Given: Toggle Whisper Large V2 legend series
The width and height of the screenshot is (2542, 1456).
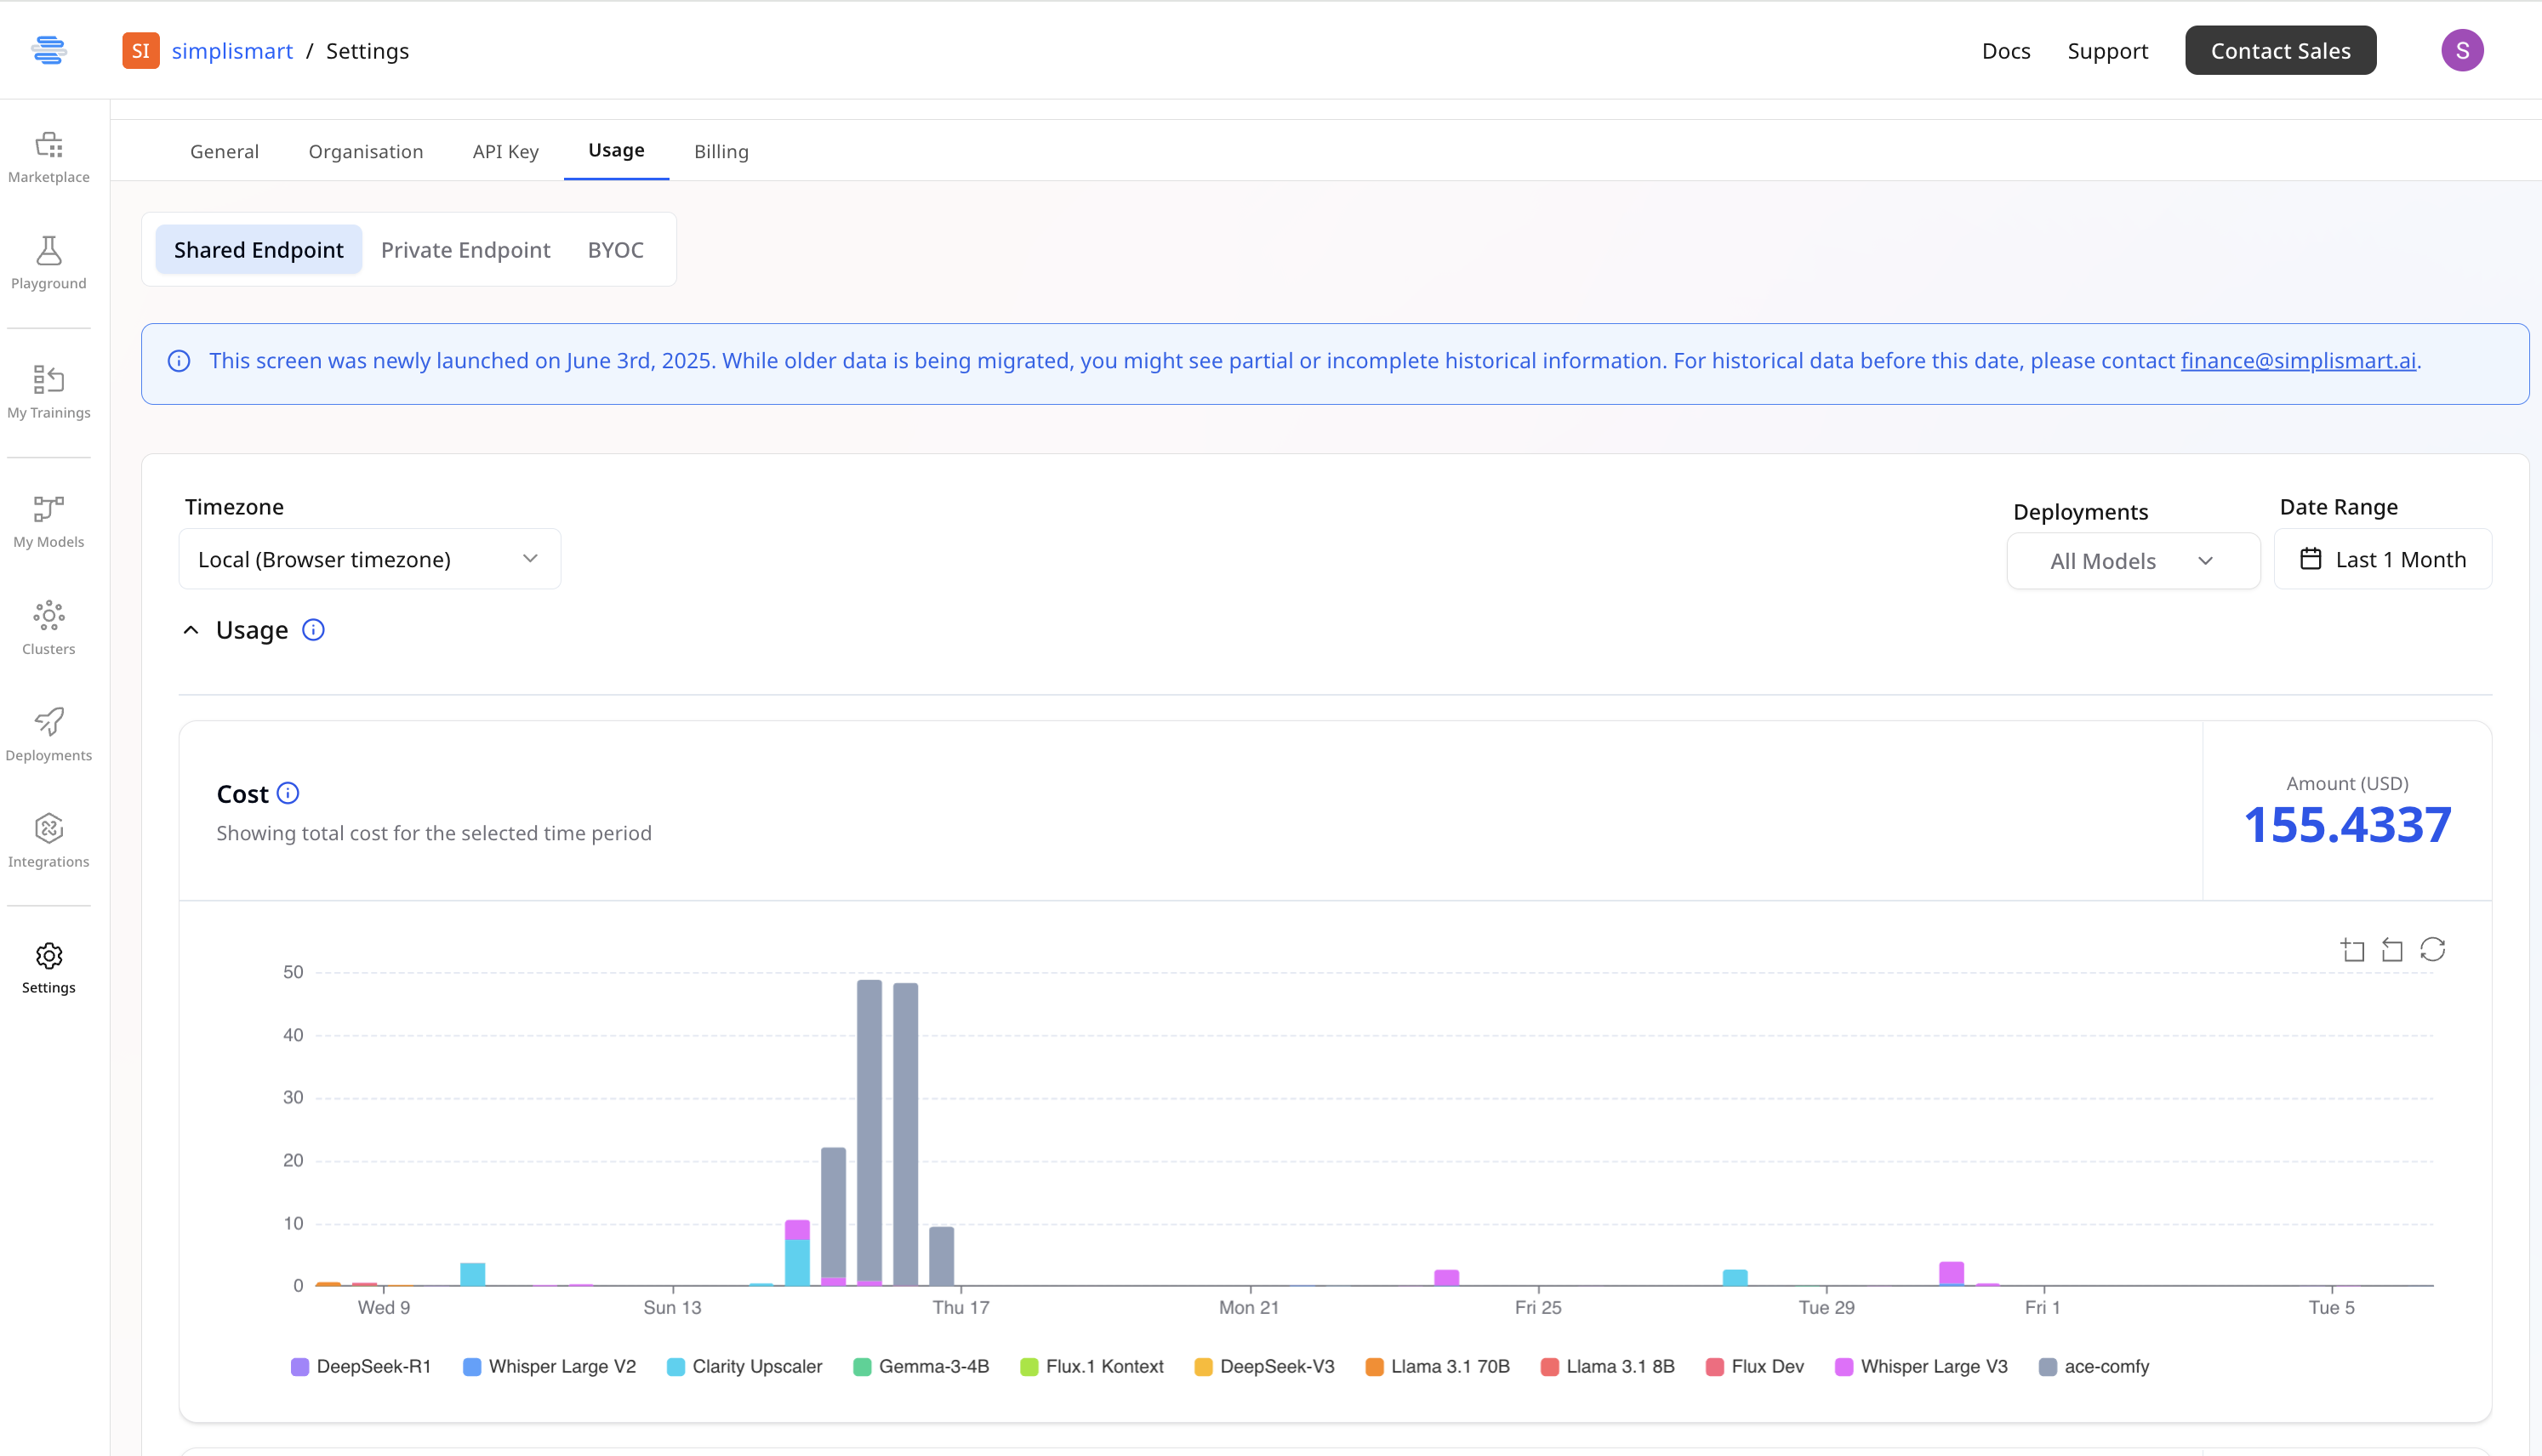Looking at the screenshot, I should point(549,1367).
